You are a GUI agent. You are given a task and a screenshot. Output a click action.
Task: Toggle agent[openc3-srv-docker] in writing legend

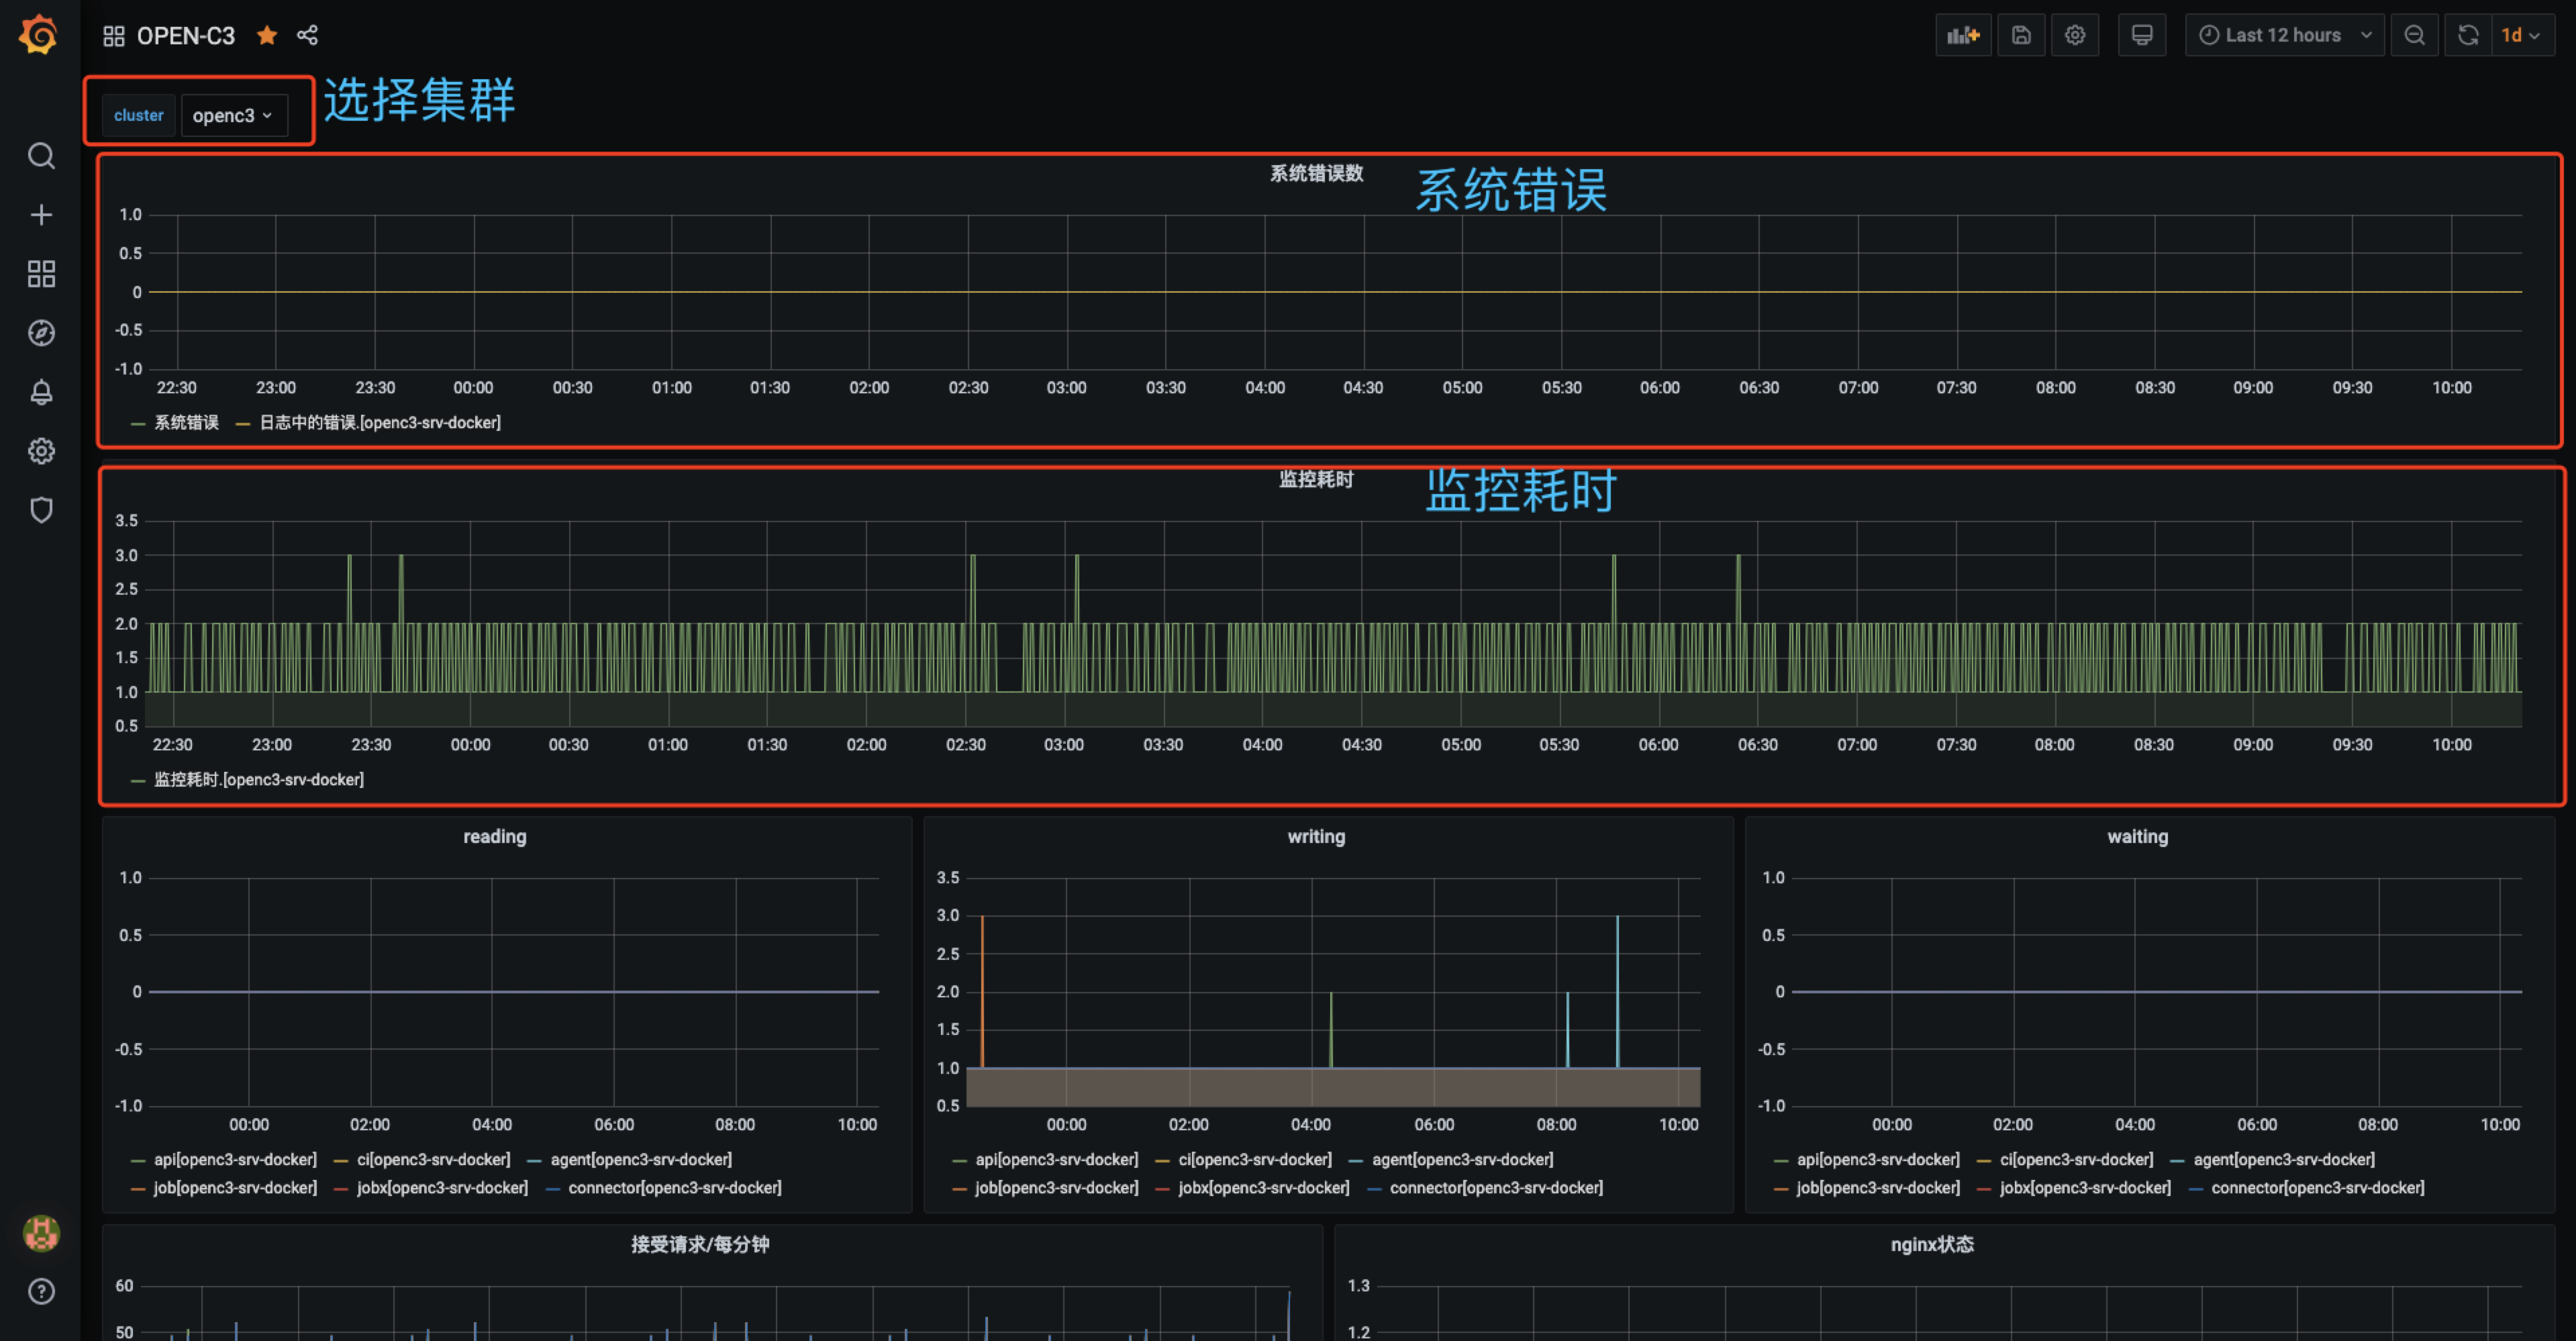point(1463,1159)
